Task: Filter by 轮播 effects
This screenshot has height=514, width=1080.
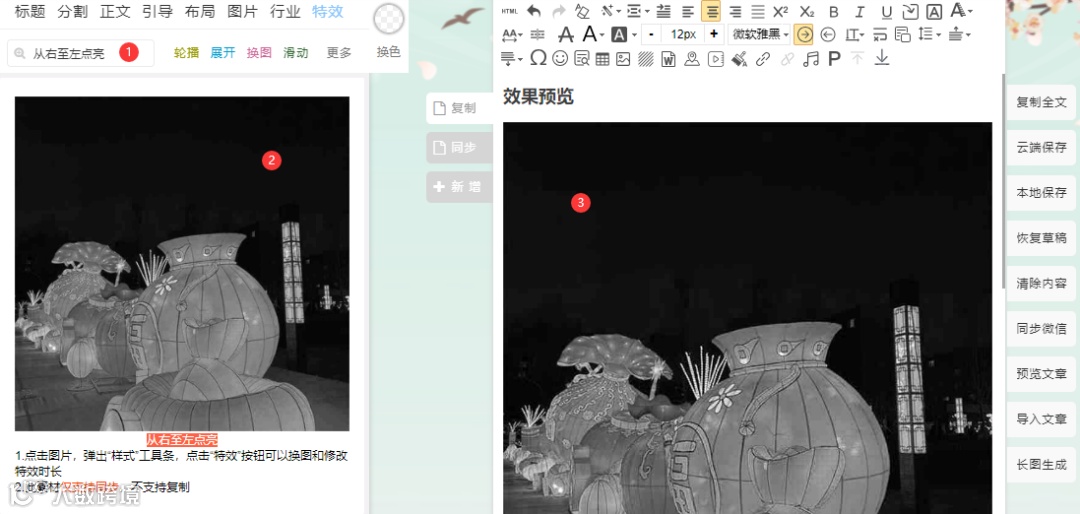Action: click(187, 53)
